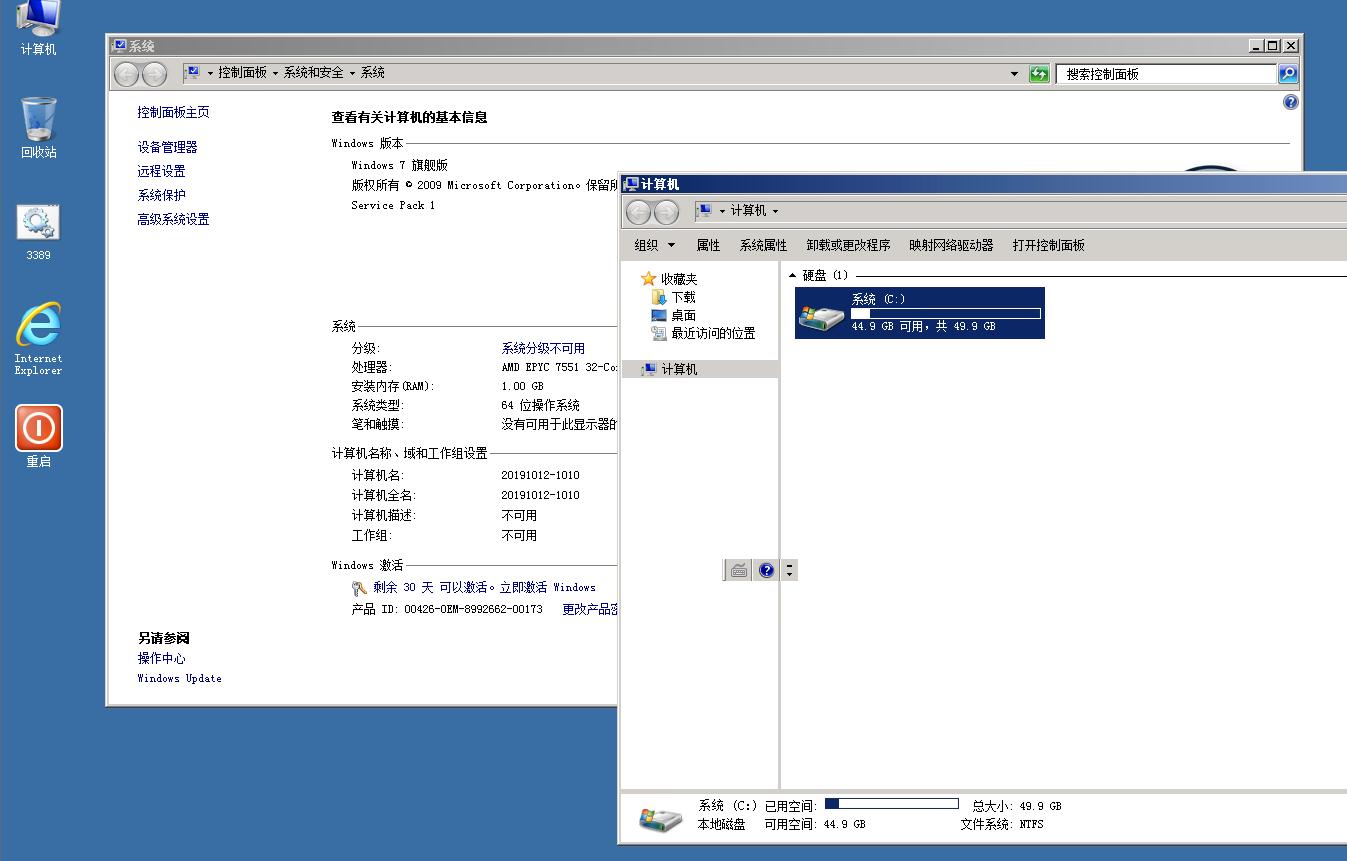Go forward in the 系统 window
This screenshot has height=861, width=1347.
[154, 73]
